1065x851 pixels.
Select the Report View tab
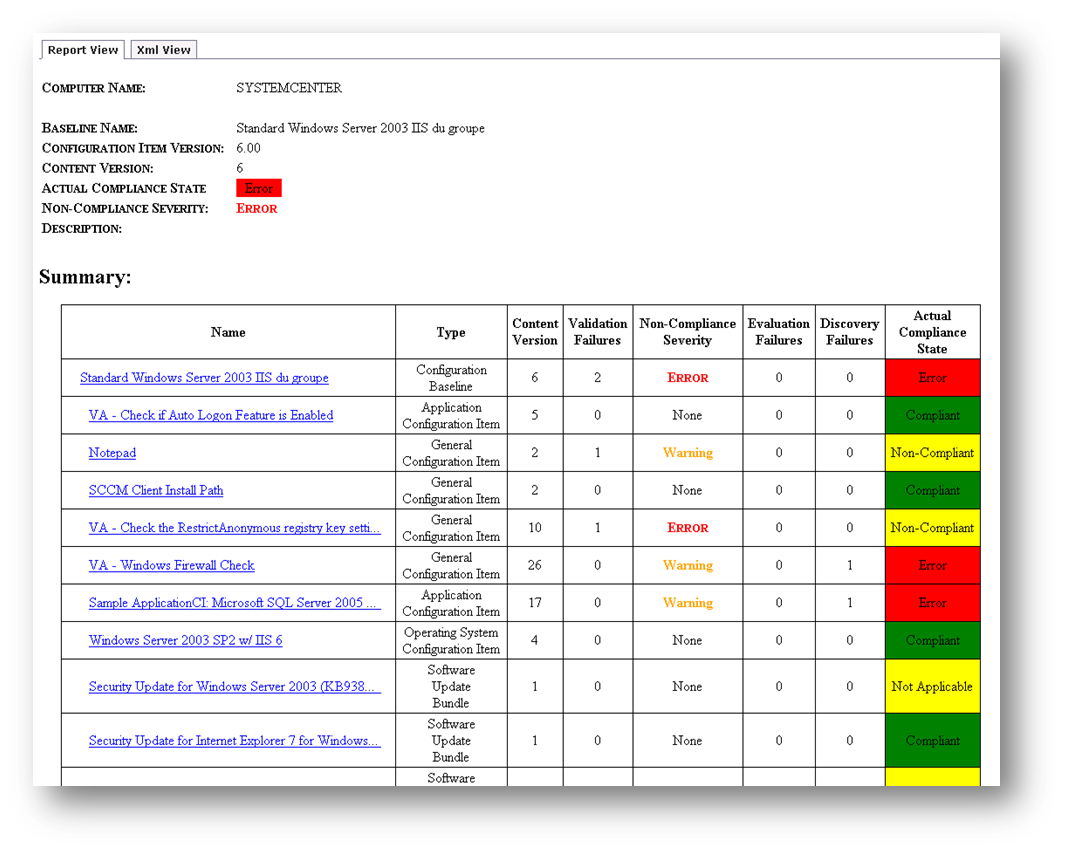83,50
